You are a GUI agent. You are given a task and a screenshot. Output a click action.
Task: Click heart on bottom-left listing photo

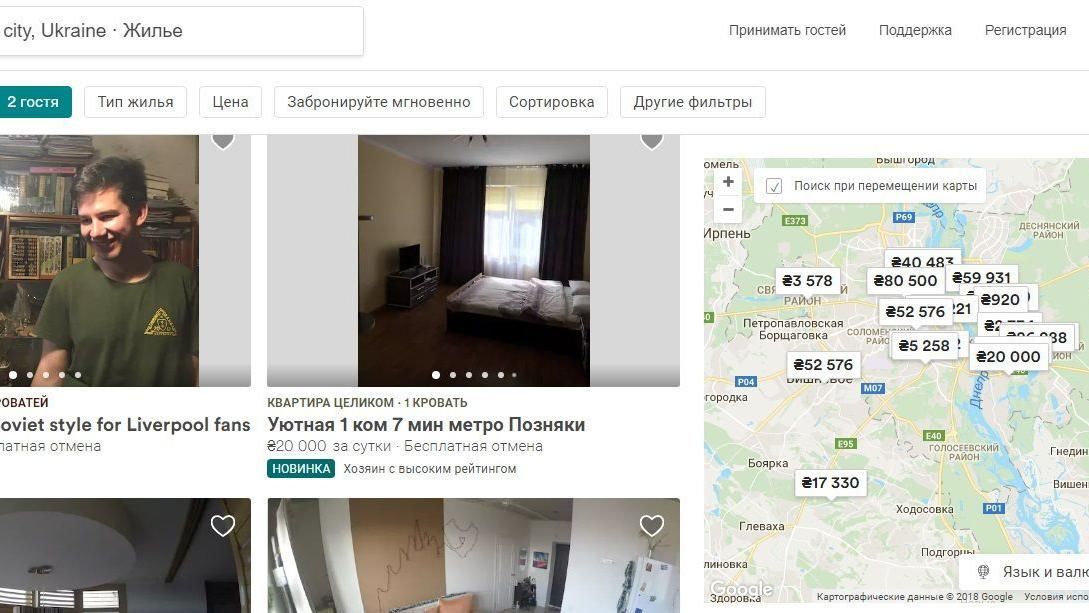(x=222, y=526)
